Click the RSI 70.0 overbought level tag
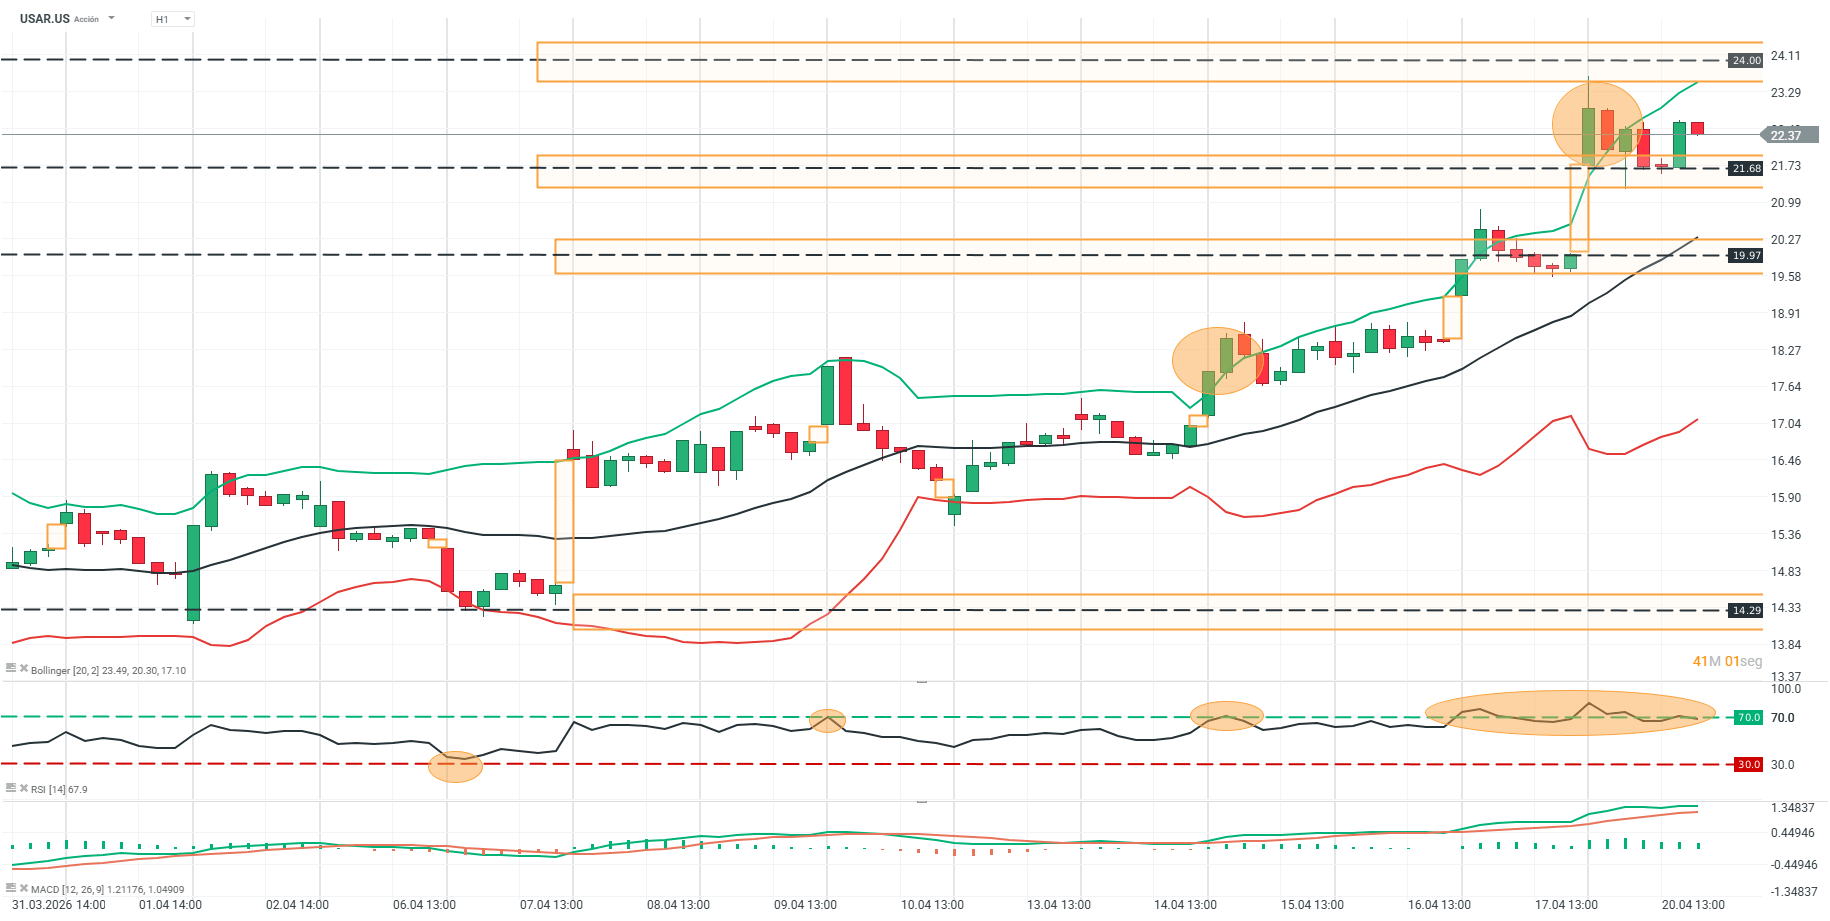Image resolution: width=1830 pixels, height=921 pixels. coord(1748,718)
